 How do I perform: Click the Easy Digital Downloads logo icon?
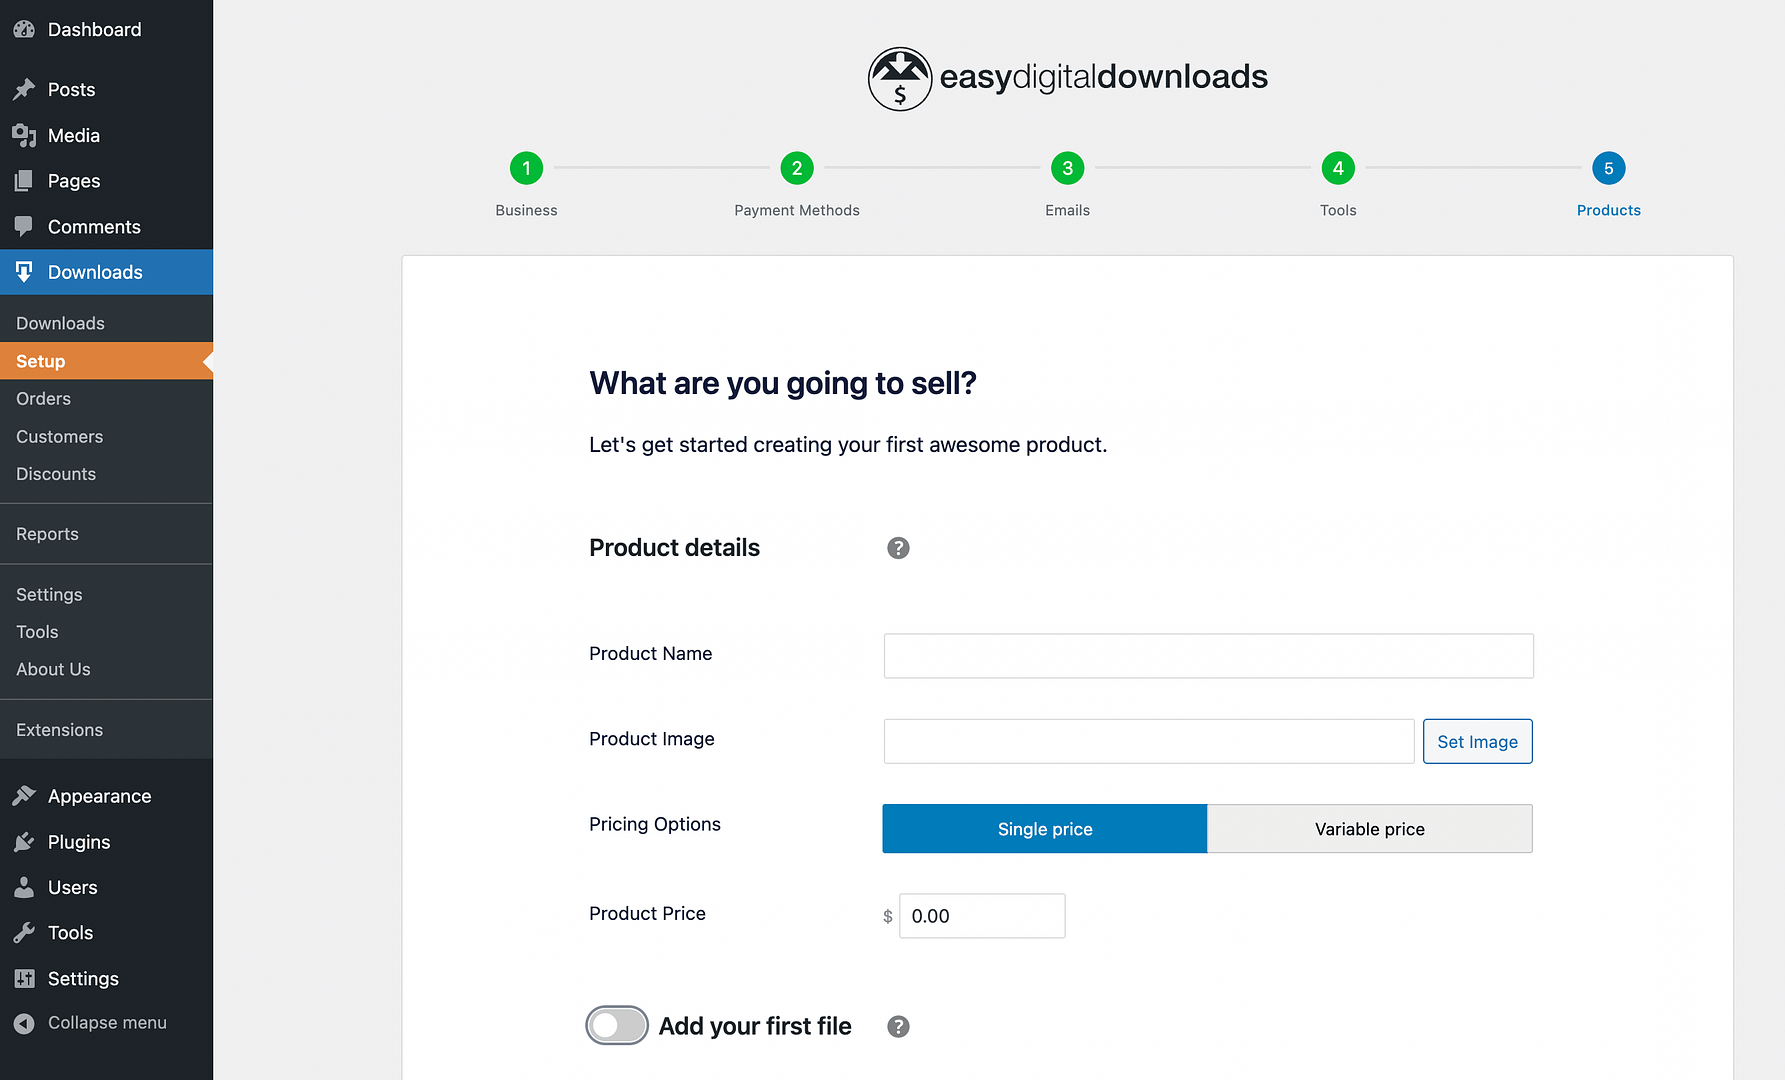click(x=900, y=78)
